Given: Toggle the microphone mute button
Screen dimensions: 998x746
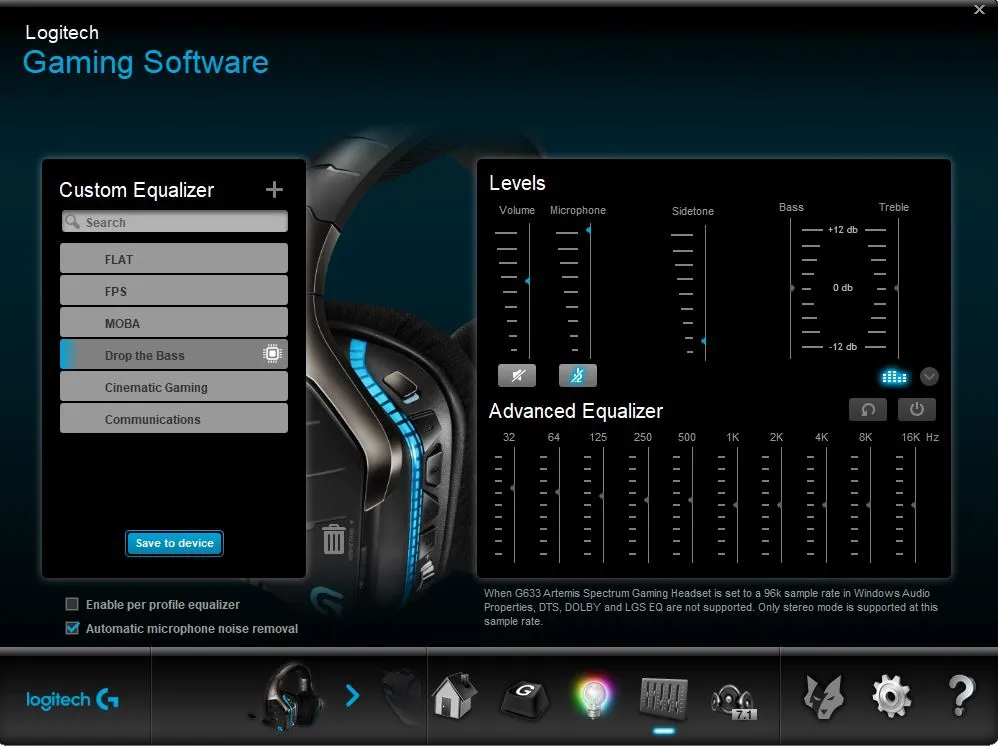Looking at the screenshot, I should (577, 376).
